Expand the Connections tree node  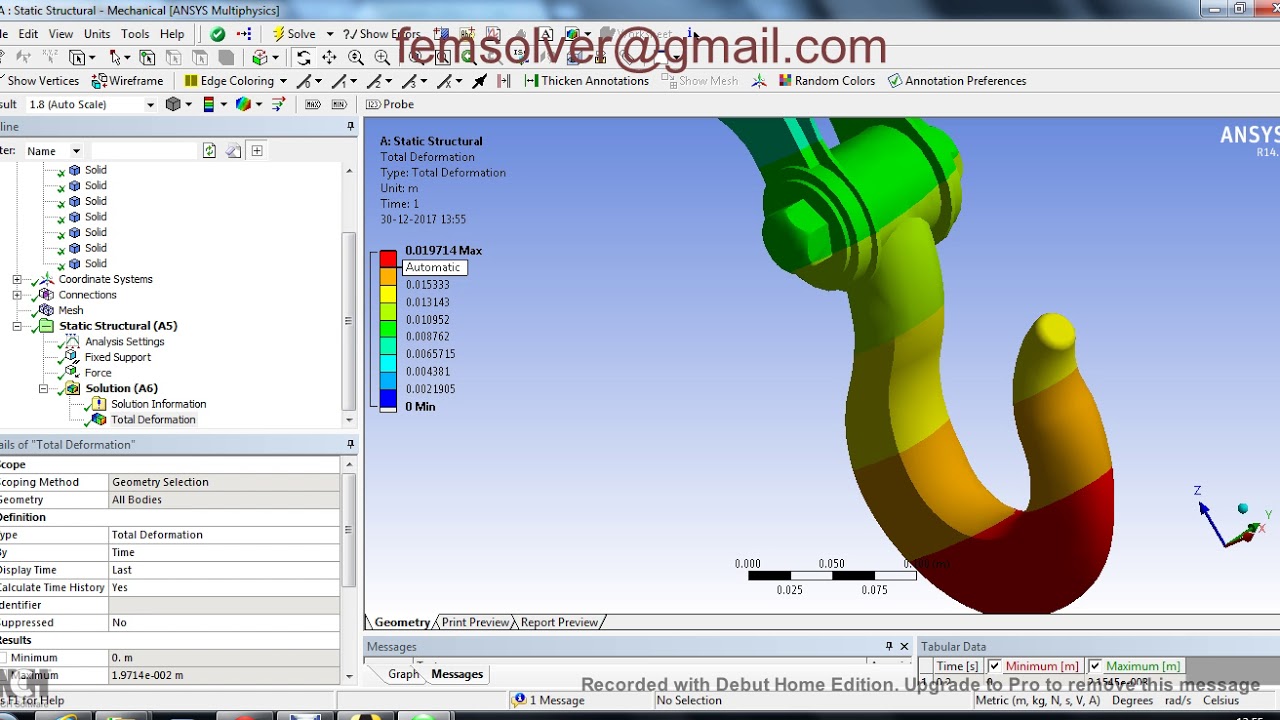click(x=17, y=295)
